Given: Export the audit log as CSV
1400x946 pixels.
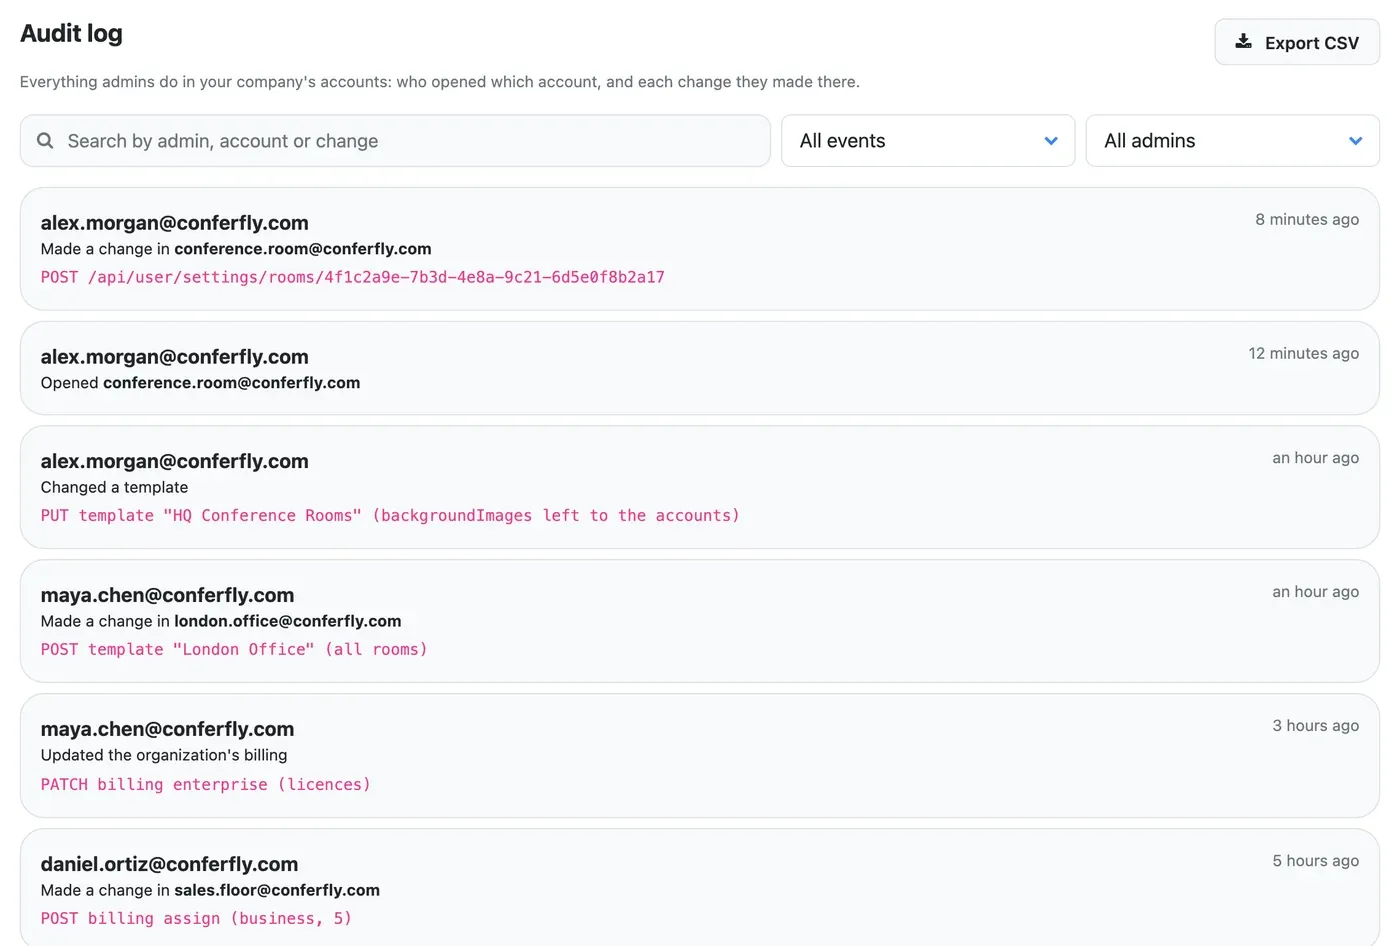Looking at the screenshot, I should pos(1297,42).
